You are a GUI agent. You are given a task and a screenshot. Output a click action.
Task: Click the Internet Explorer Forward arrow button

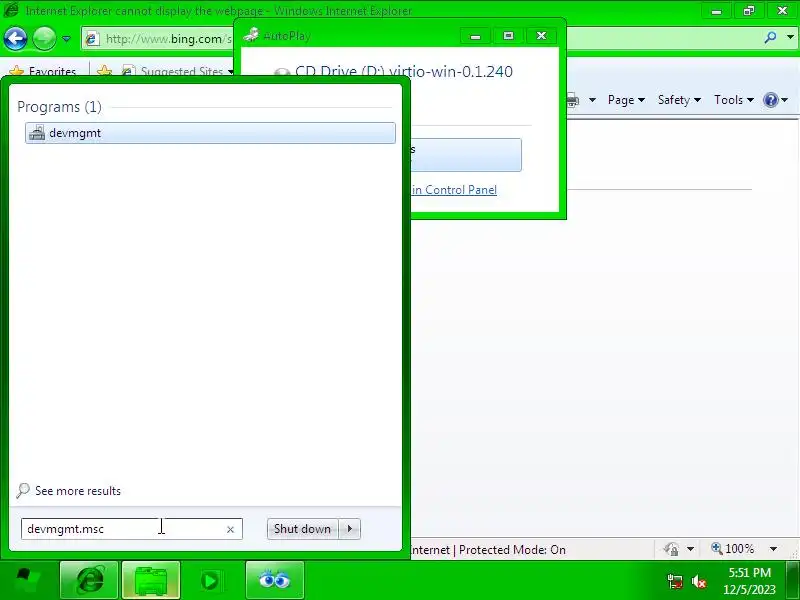[x=44, y=39]
